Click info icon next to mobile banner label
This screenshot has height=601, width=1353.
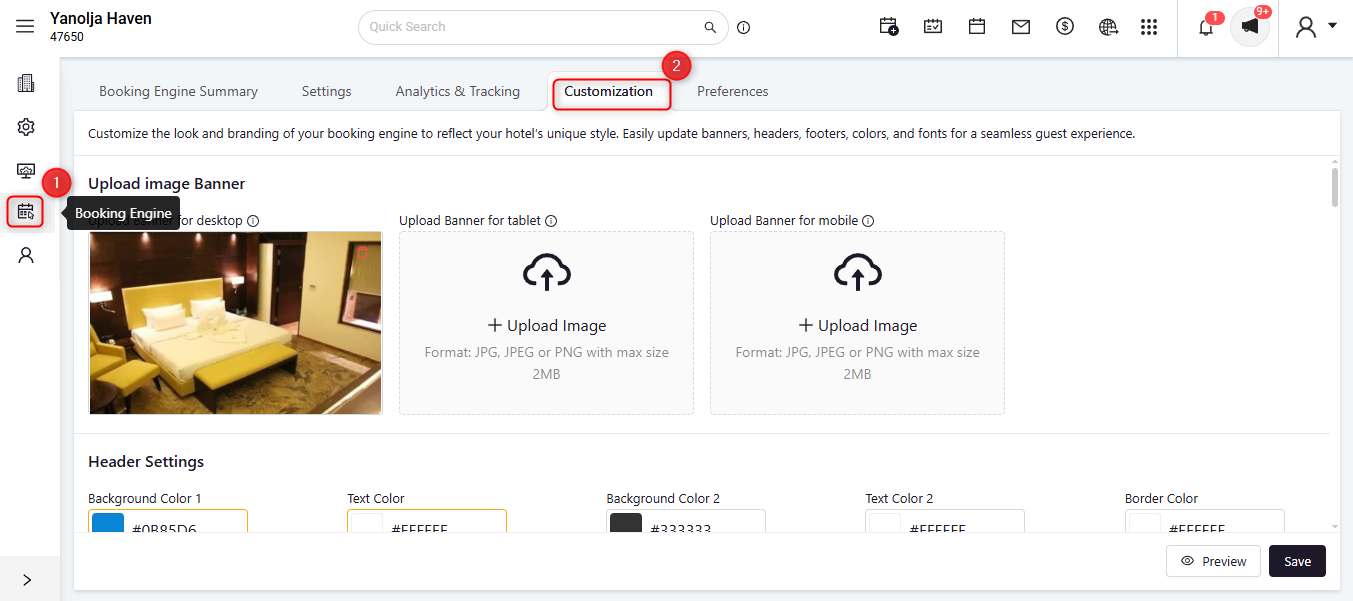(x=868, y=221)
